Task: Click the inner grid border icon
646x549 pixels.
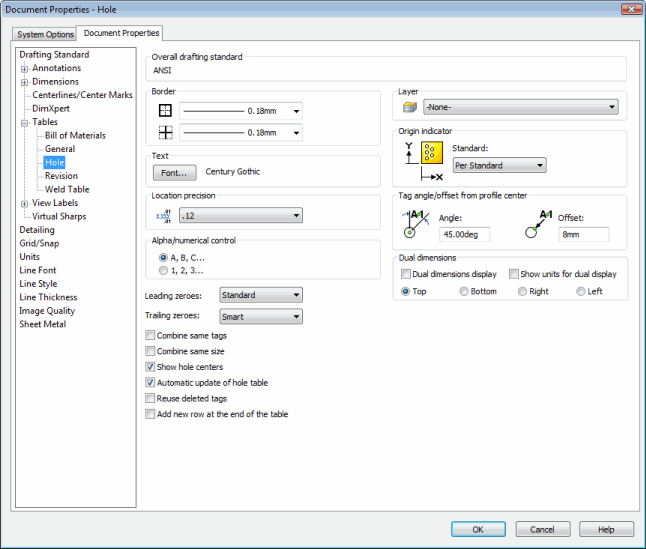Action: (x=165, y=132)
